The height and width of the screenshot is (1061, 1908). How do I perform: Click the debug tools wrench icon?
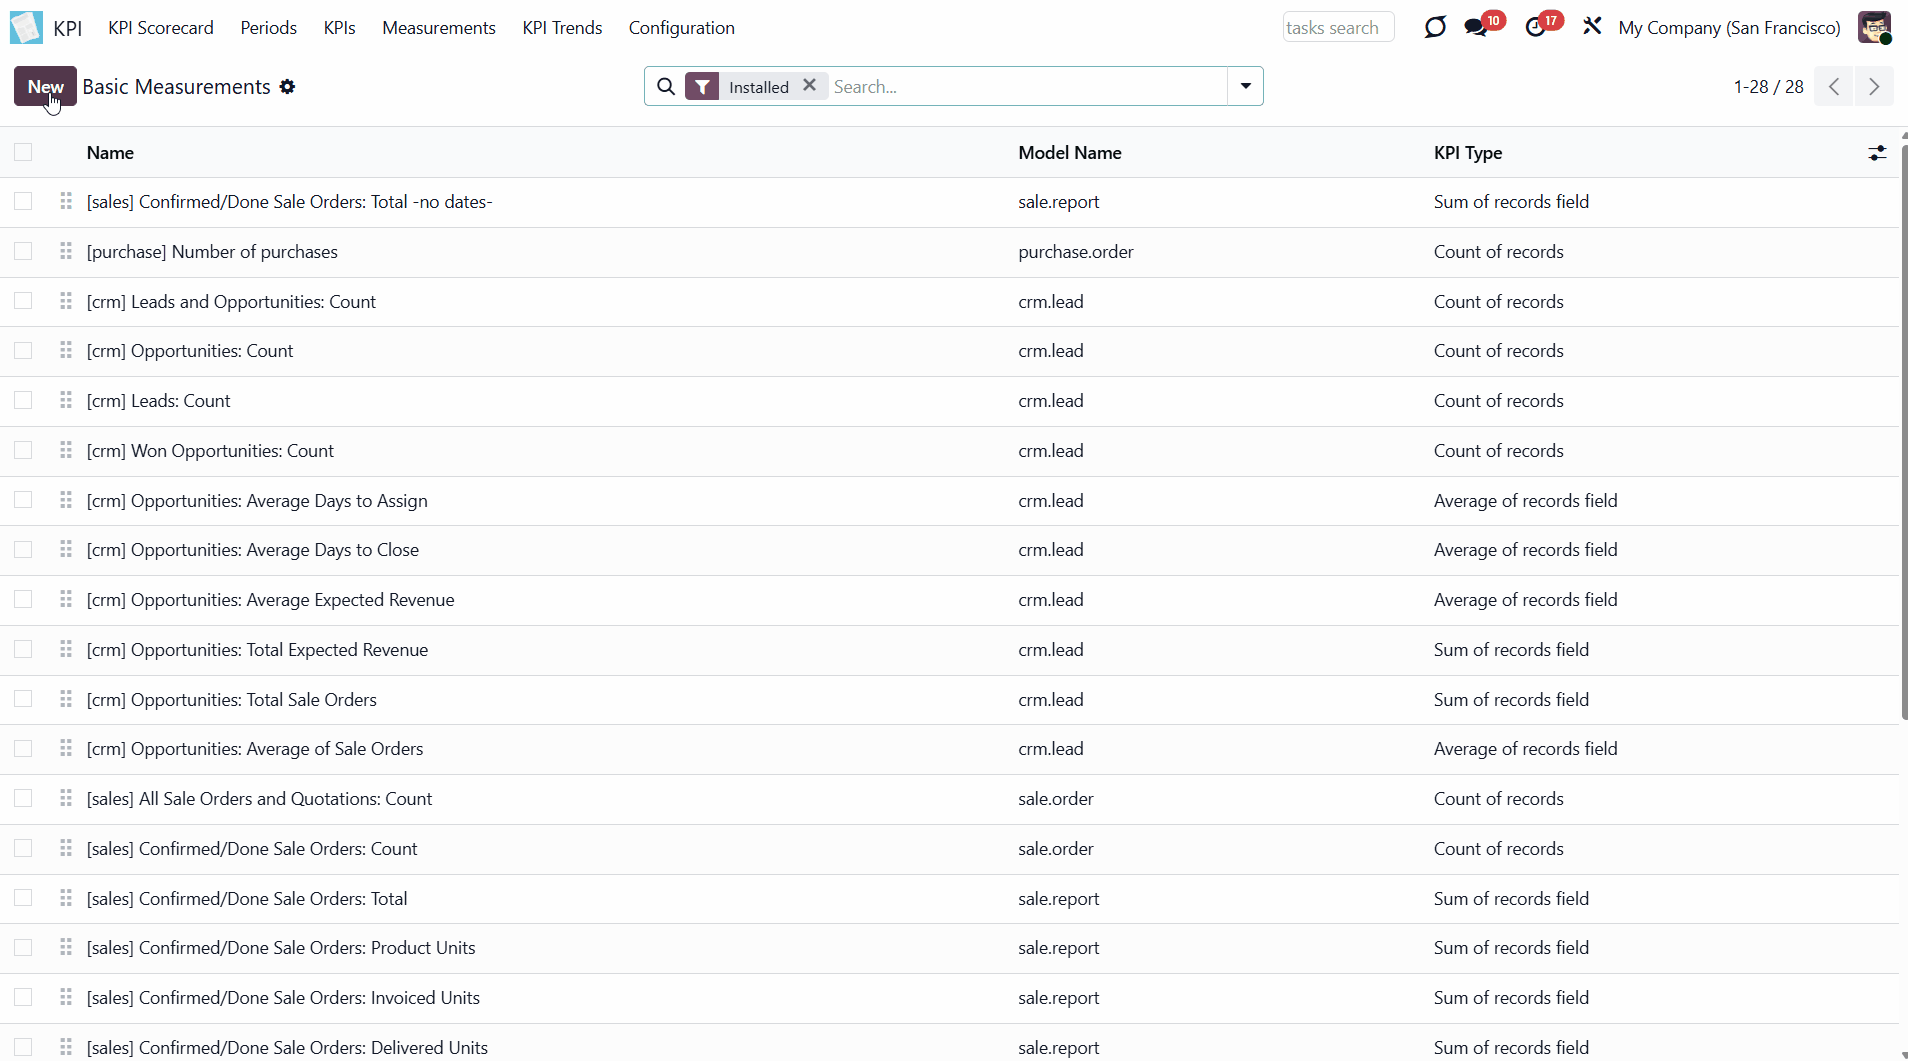pos(1592,27)
